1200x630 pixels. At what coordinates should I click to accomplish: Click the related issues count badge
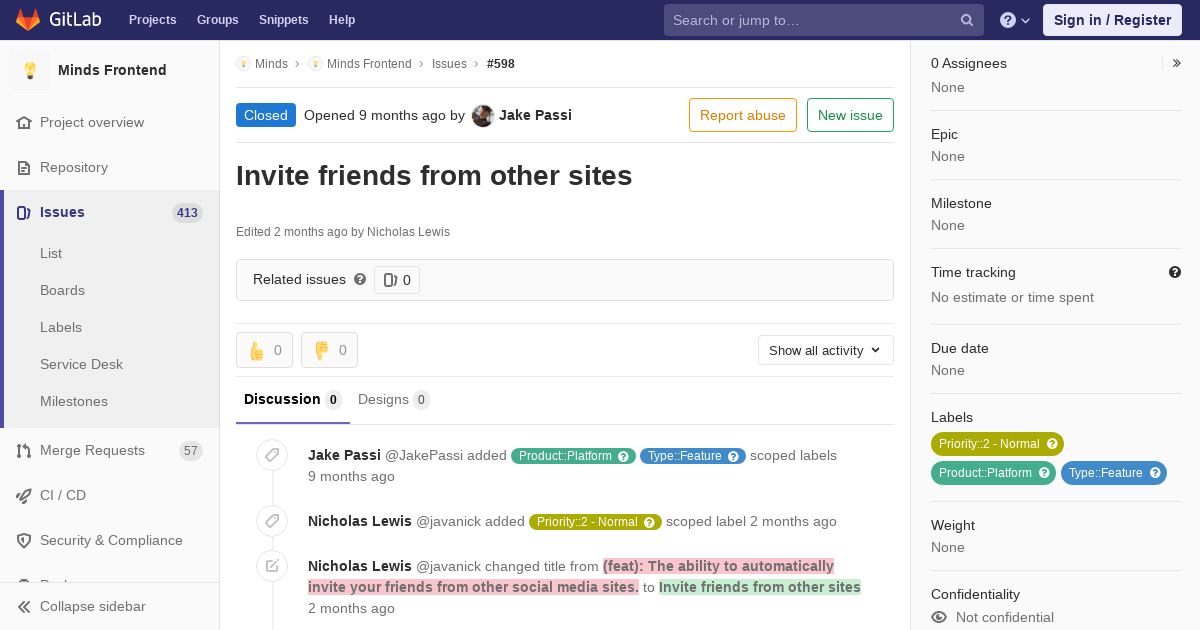397,280
